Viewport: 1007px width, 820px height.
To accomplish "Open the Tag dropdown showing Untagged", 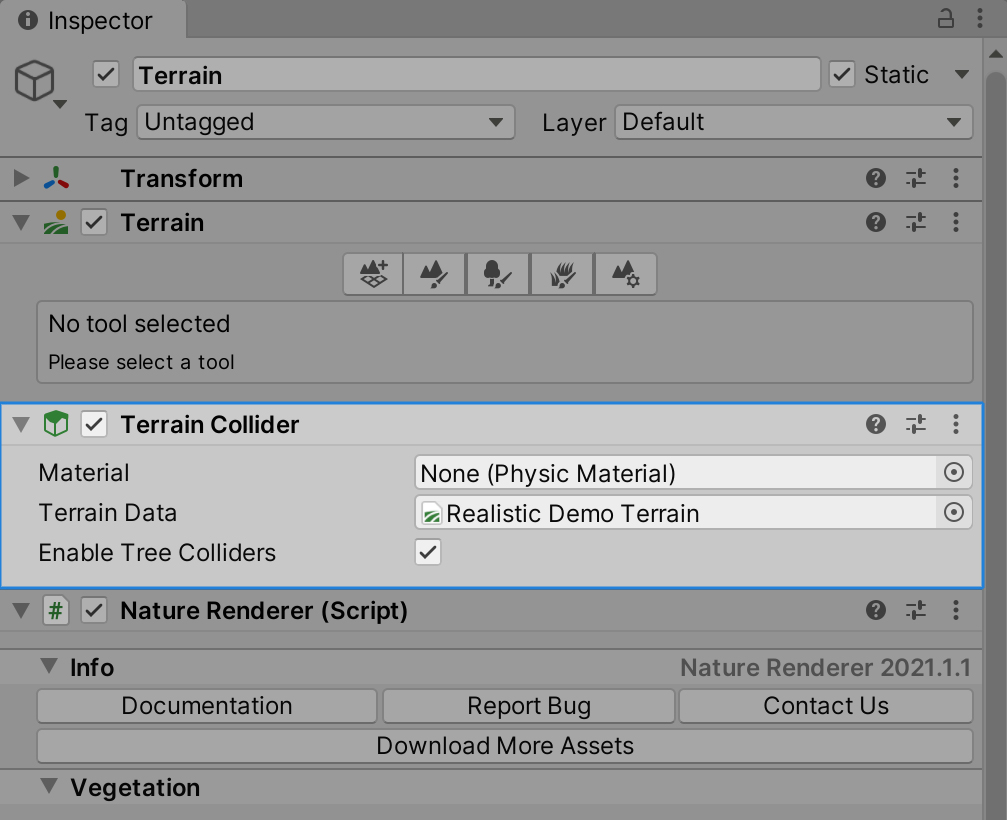I will 325,122.
